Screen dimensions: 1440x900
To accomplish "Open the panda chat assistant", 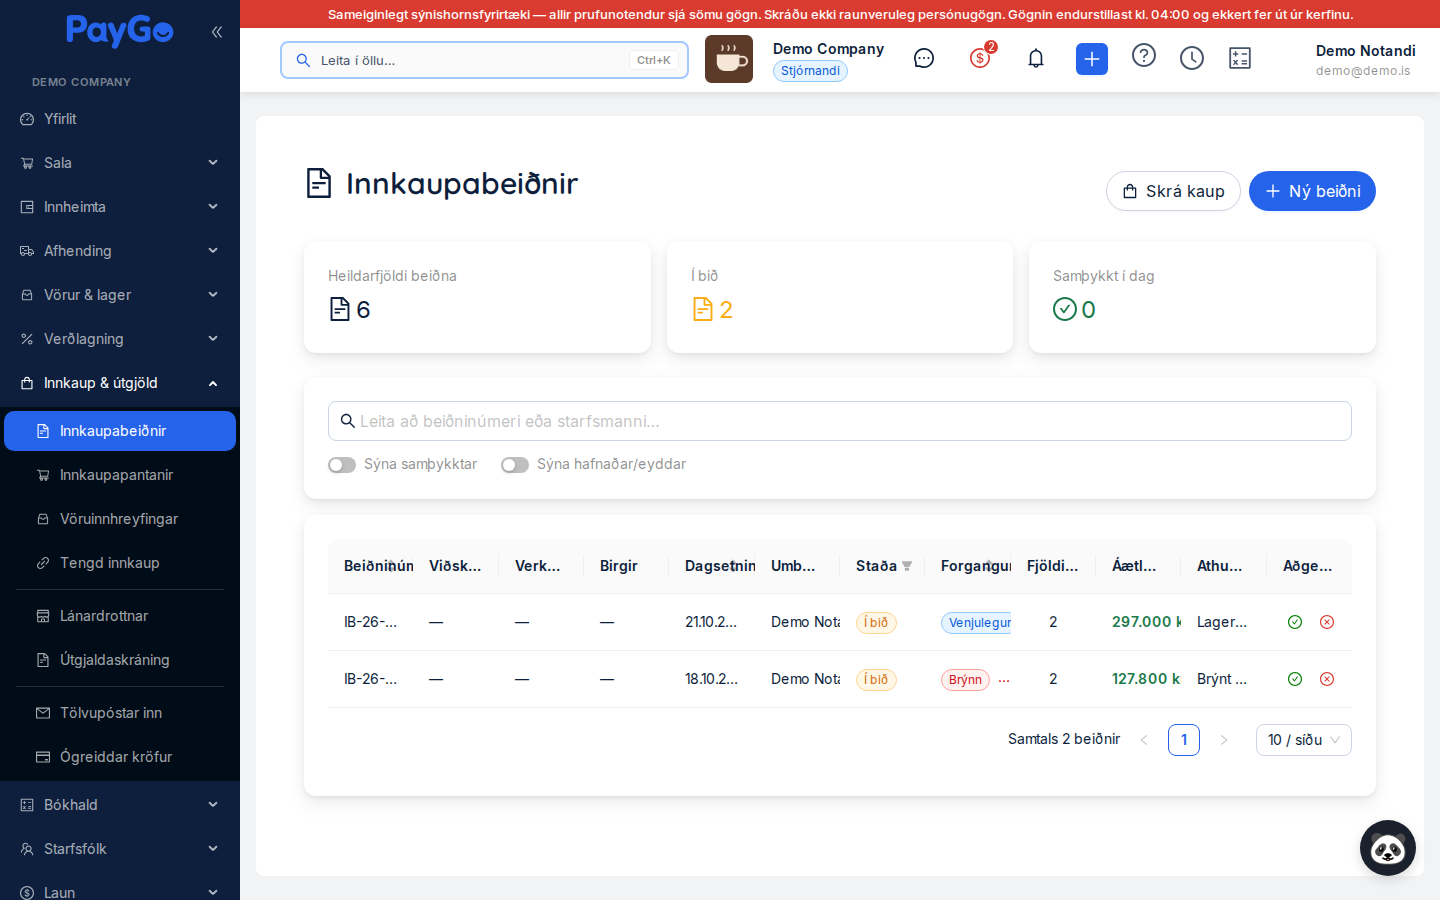I will click(x=1388, y=848).
